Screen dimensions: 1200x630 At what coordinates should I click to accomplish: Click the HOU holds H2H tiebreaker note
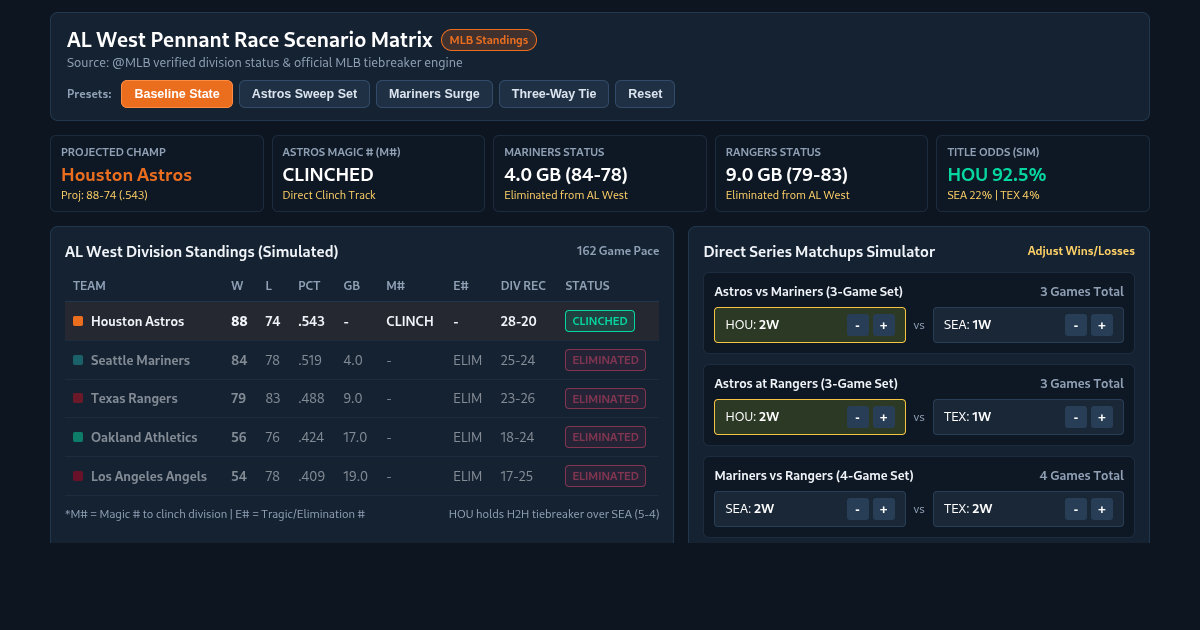pyautogui.click(x=554, y=514)
